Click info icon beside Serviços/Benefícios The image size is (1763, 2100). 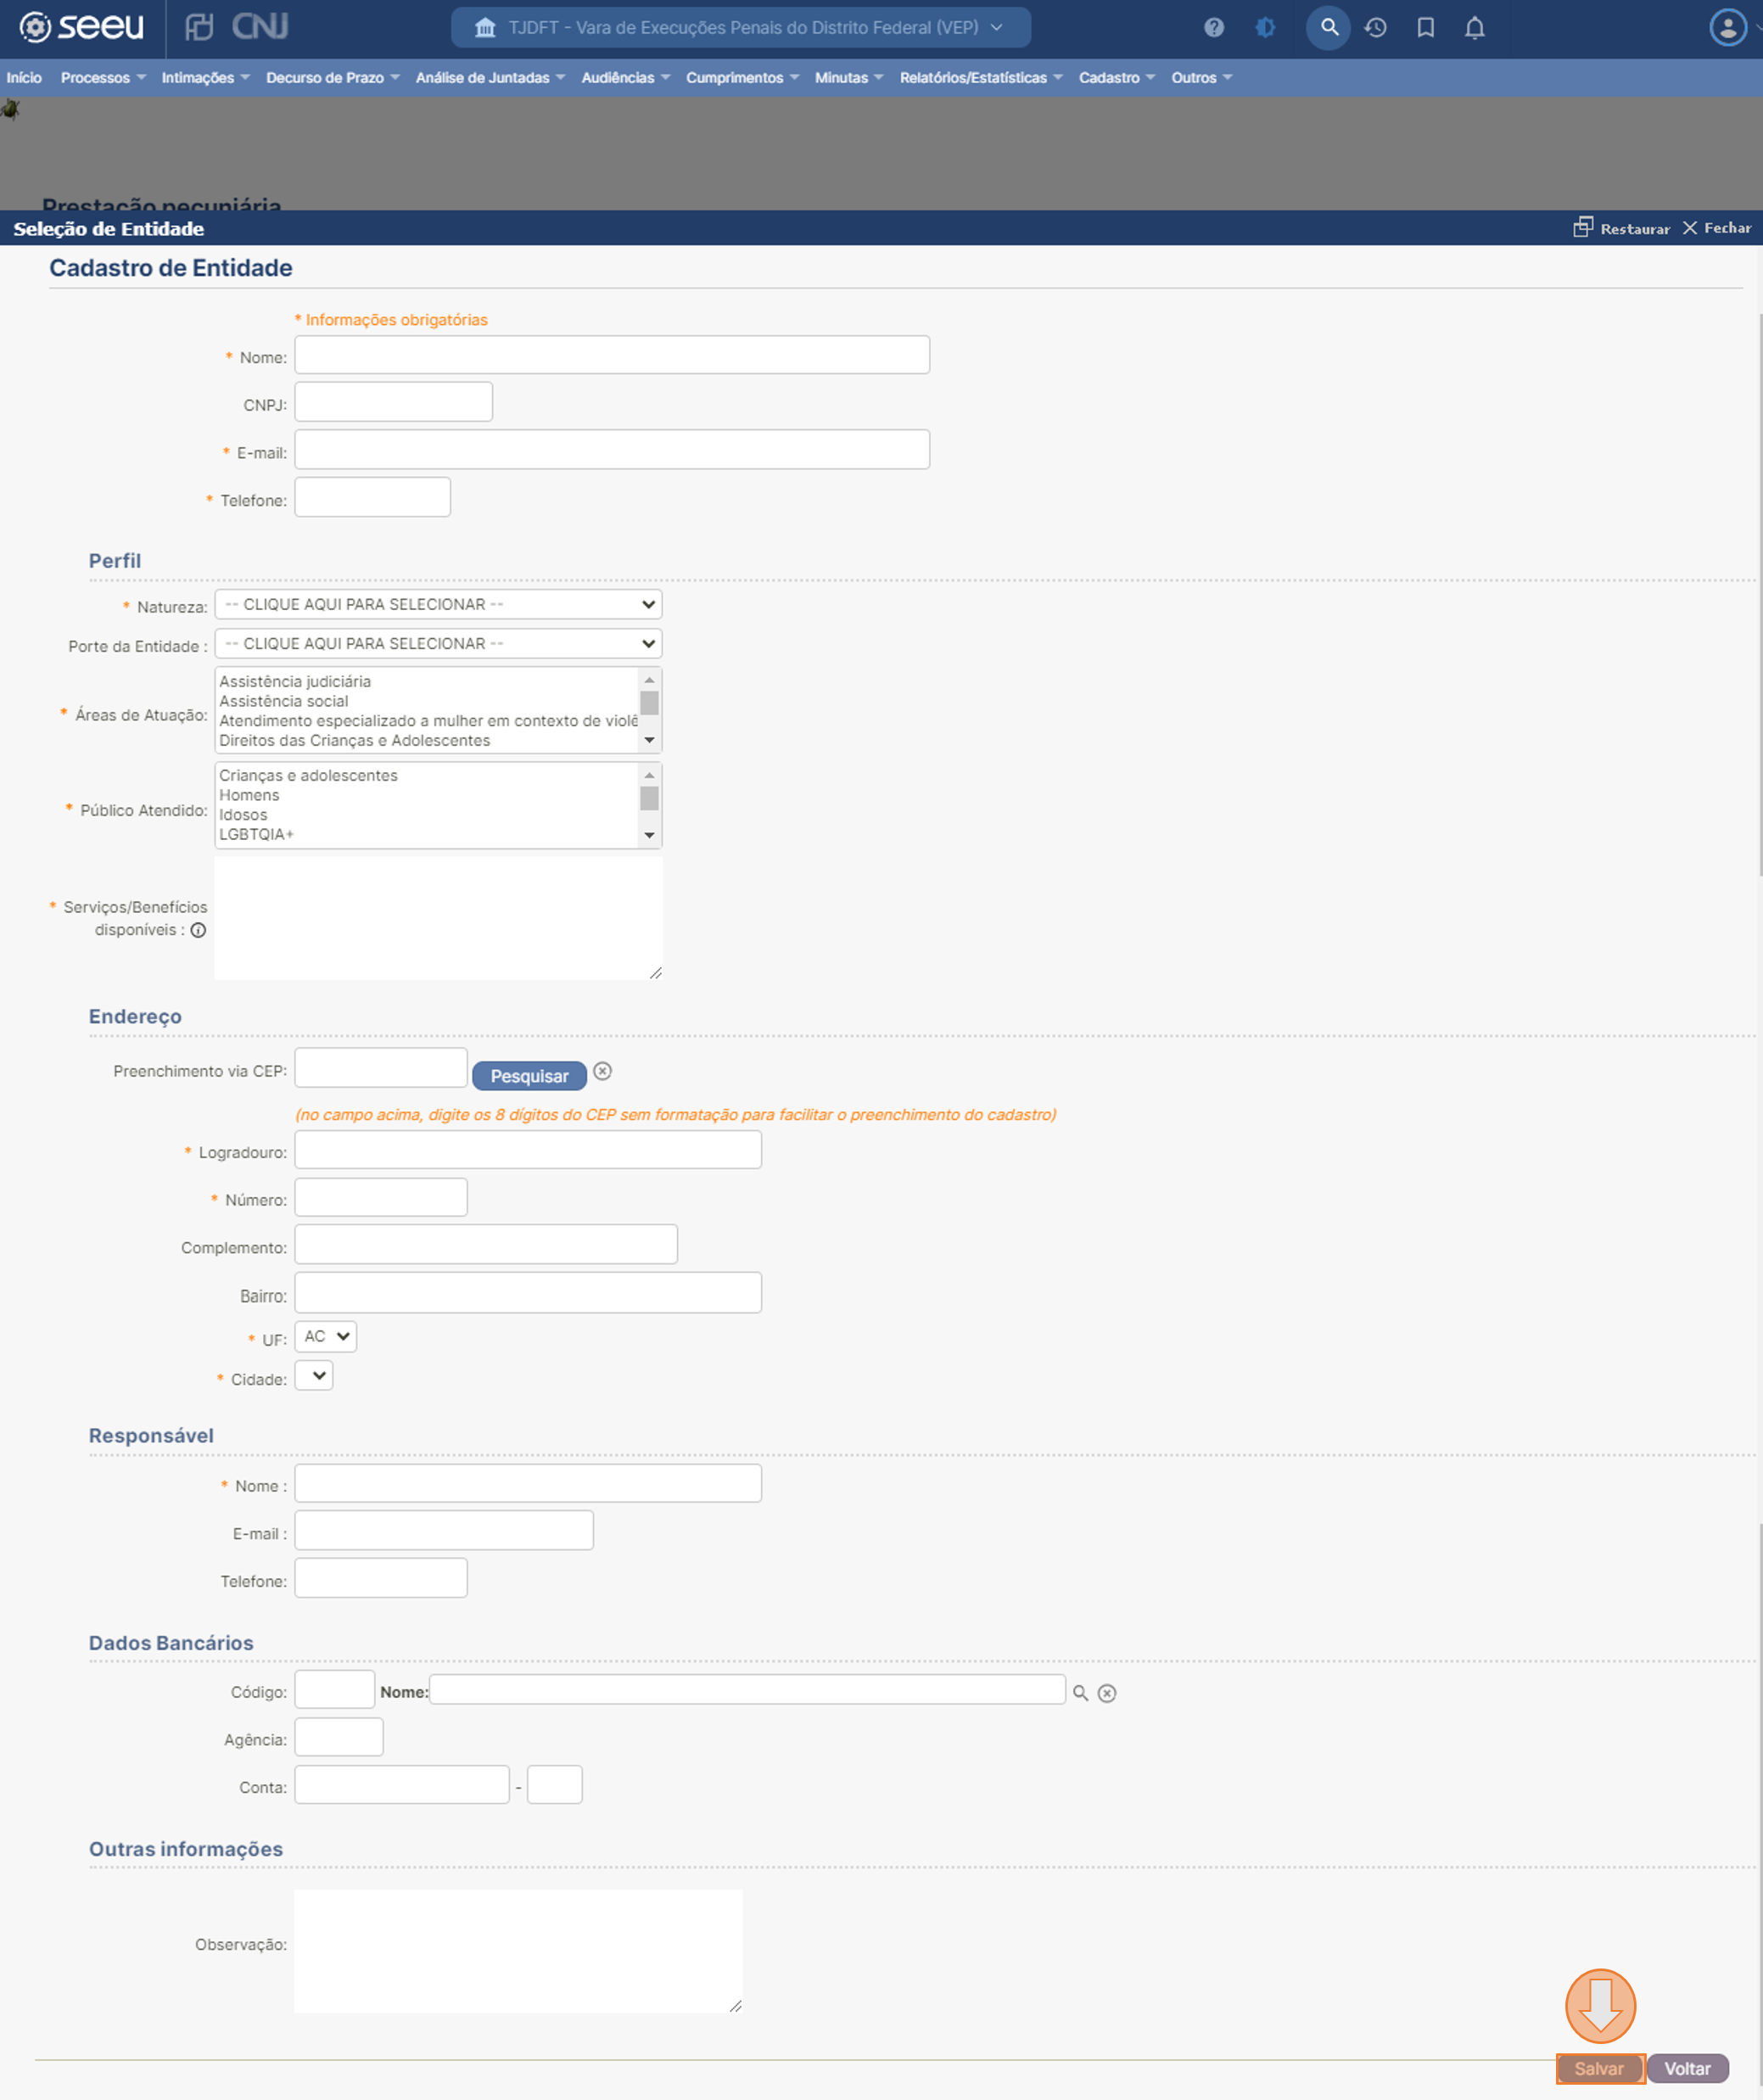(x=198, y=930)
